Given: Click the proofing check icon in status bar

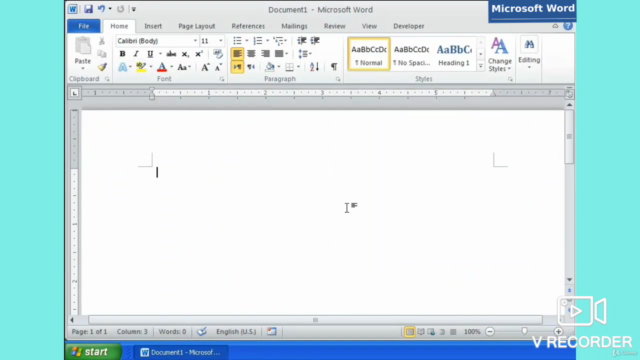Looking at the screenshot, I should click(x=202, y=331).
